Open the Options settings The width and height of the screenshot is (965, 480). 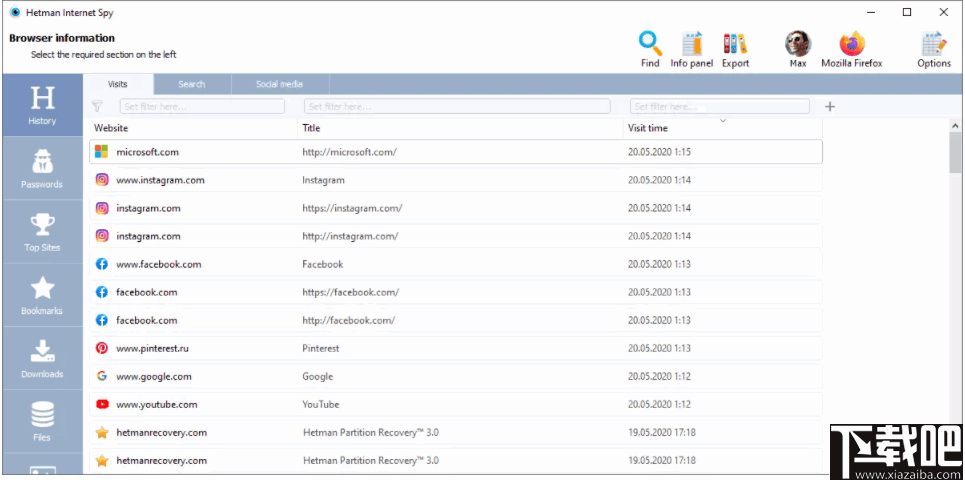pos(934,49)
